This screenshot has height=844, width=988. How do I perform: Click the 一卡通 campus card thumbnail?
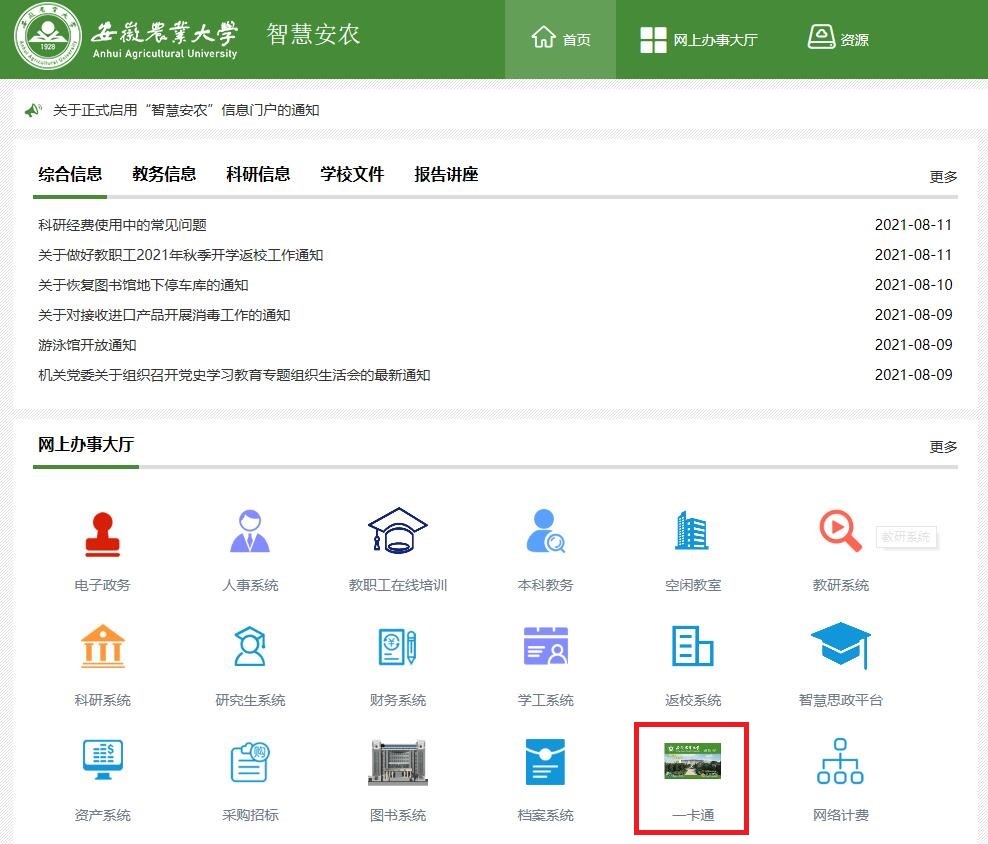[692, 762]
